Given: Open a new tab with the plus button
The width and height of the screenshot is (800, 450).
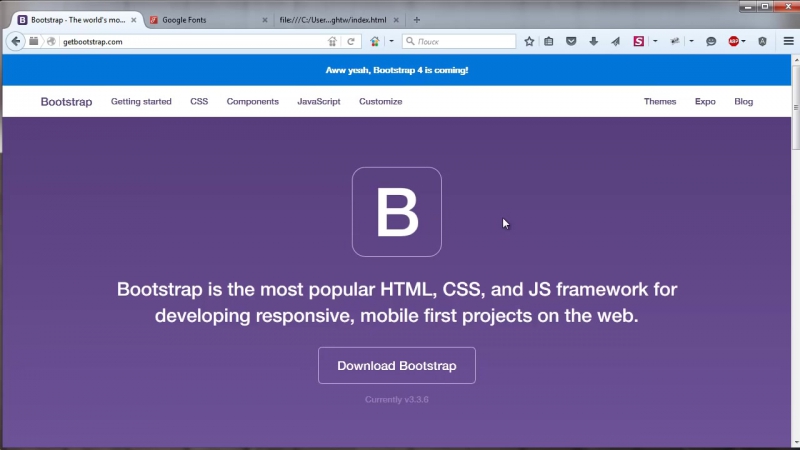Looking at the screenshot, I should tap(417, 20).
